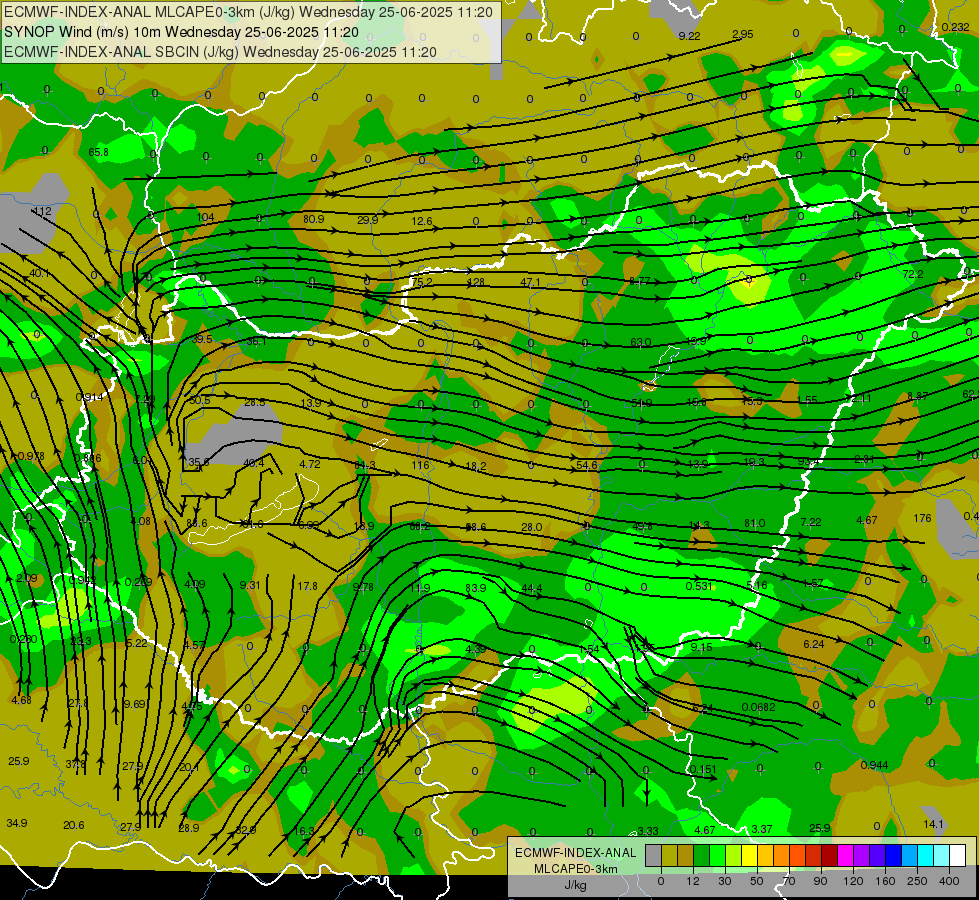The height and width of the screenshot is (900, 979).
Task: Click the map value 176
Action: [922, 518]
